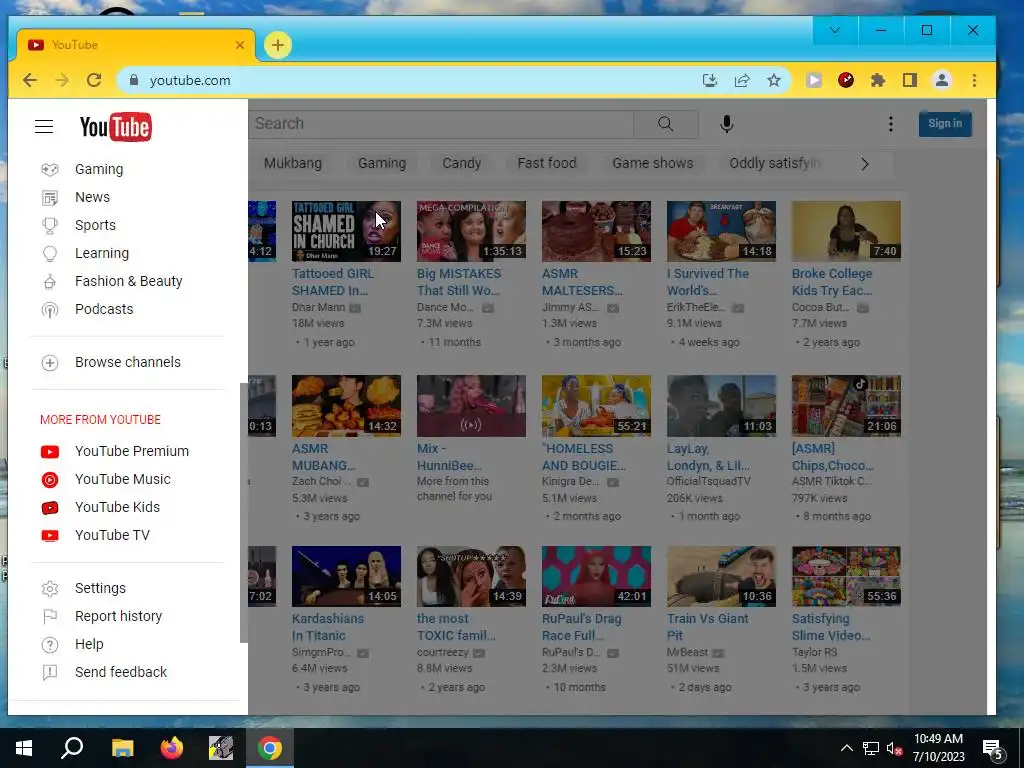Open File Explorer from the taskbar
Image resolution: width=1024 pixels, height=768 pixels.
(x=122, y=748)
